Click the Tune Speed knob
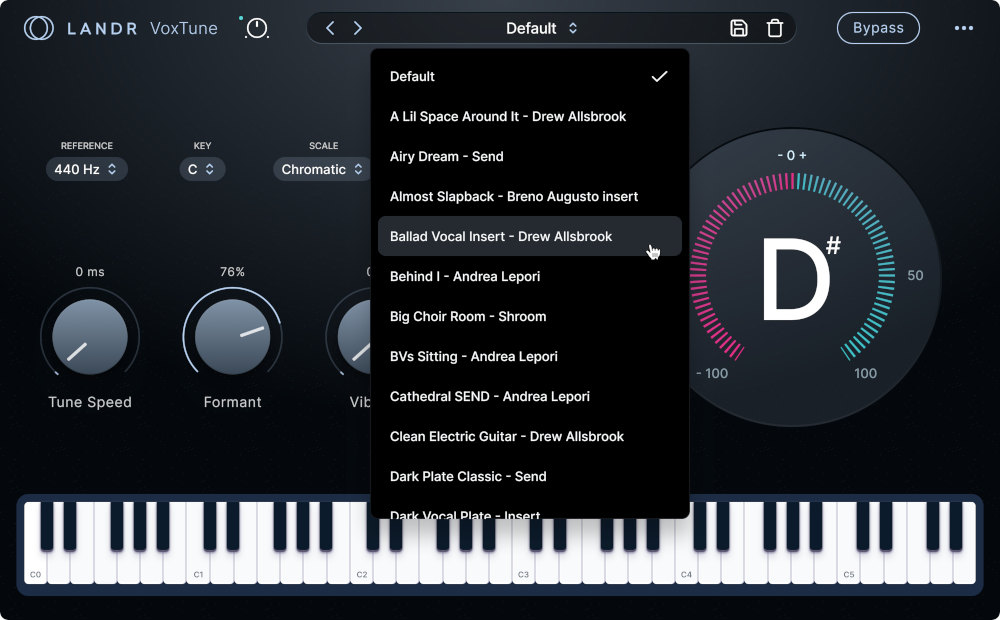Screen dimensions: 1000x620 tap(90, 334)
